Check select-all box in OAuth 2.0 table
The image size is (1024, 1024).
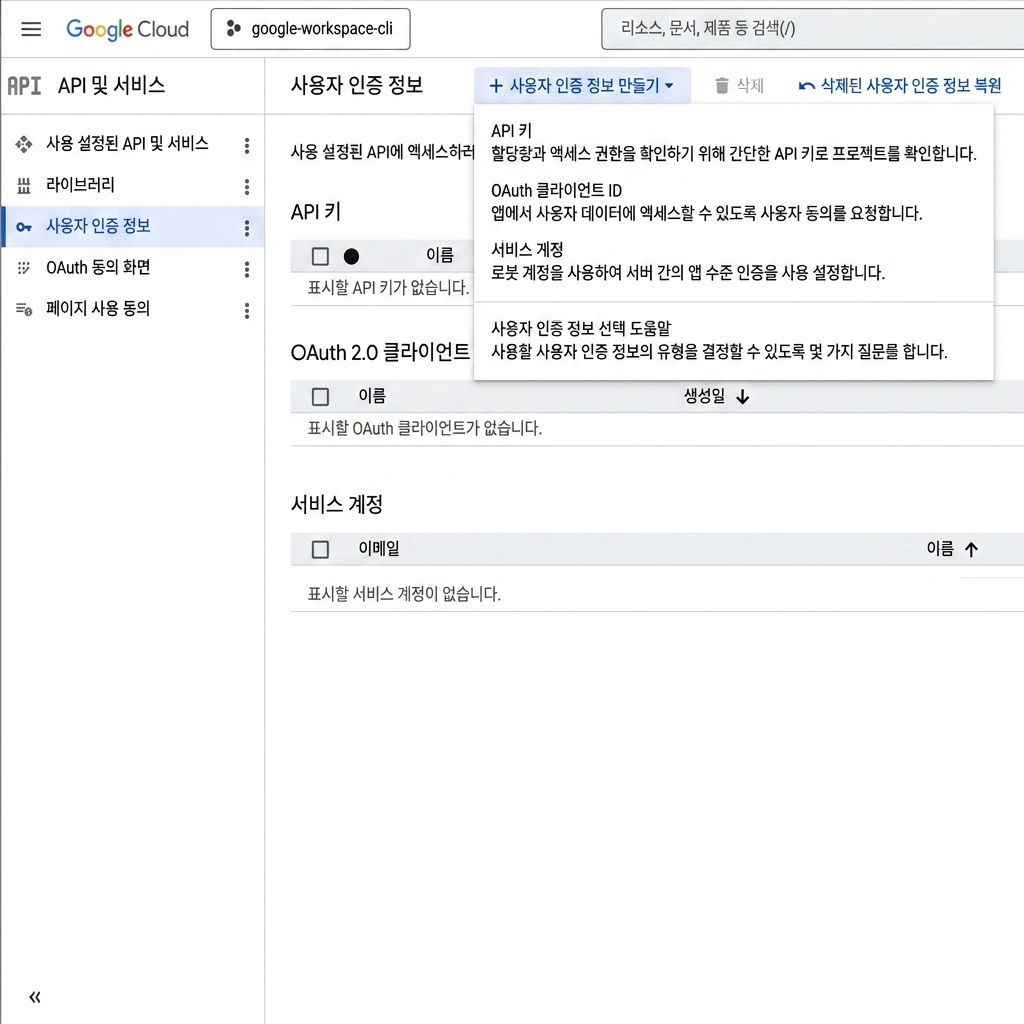320,396
